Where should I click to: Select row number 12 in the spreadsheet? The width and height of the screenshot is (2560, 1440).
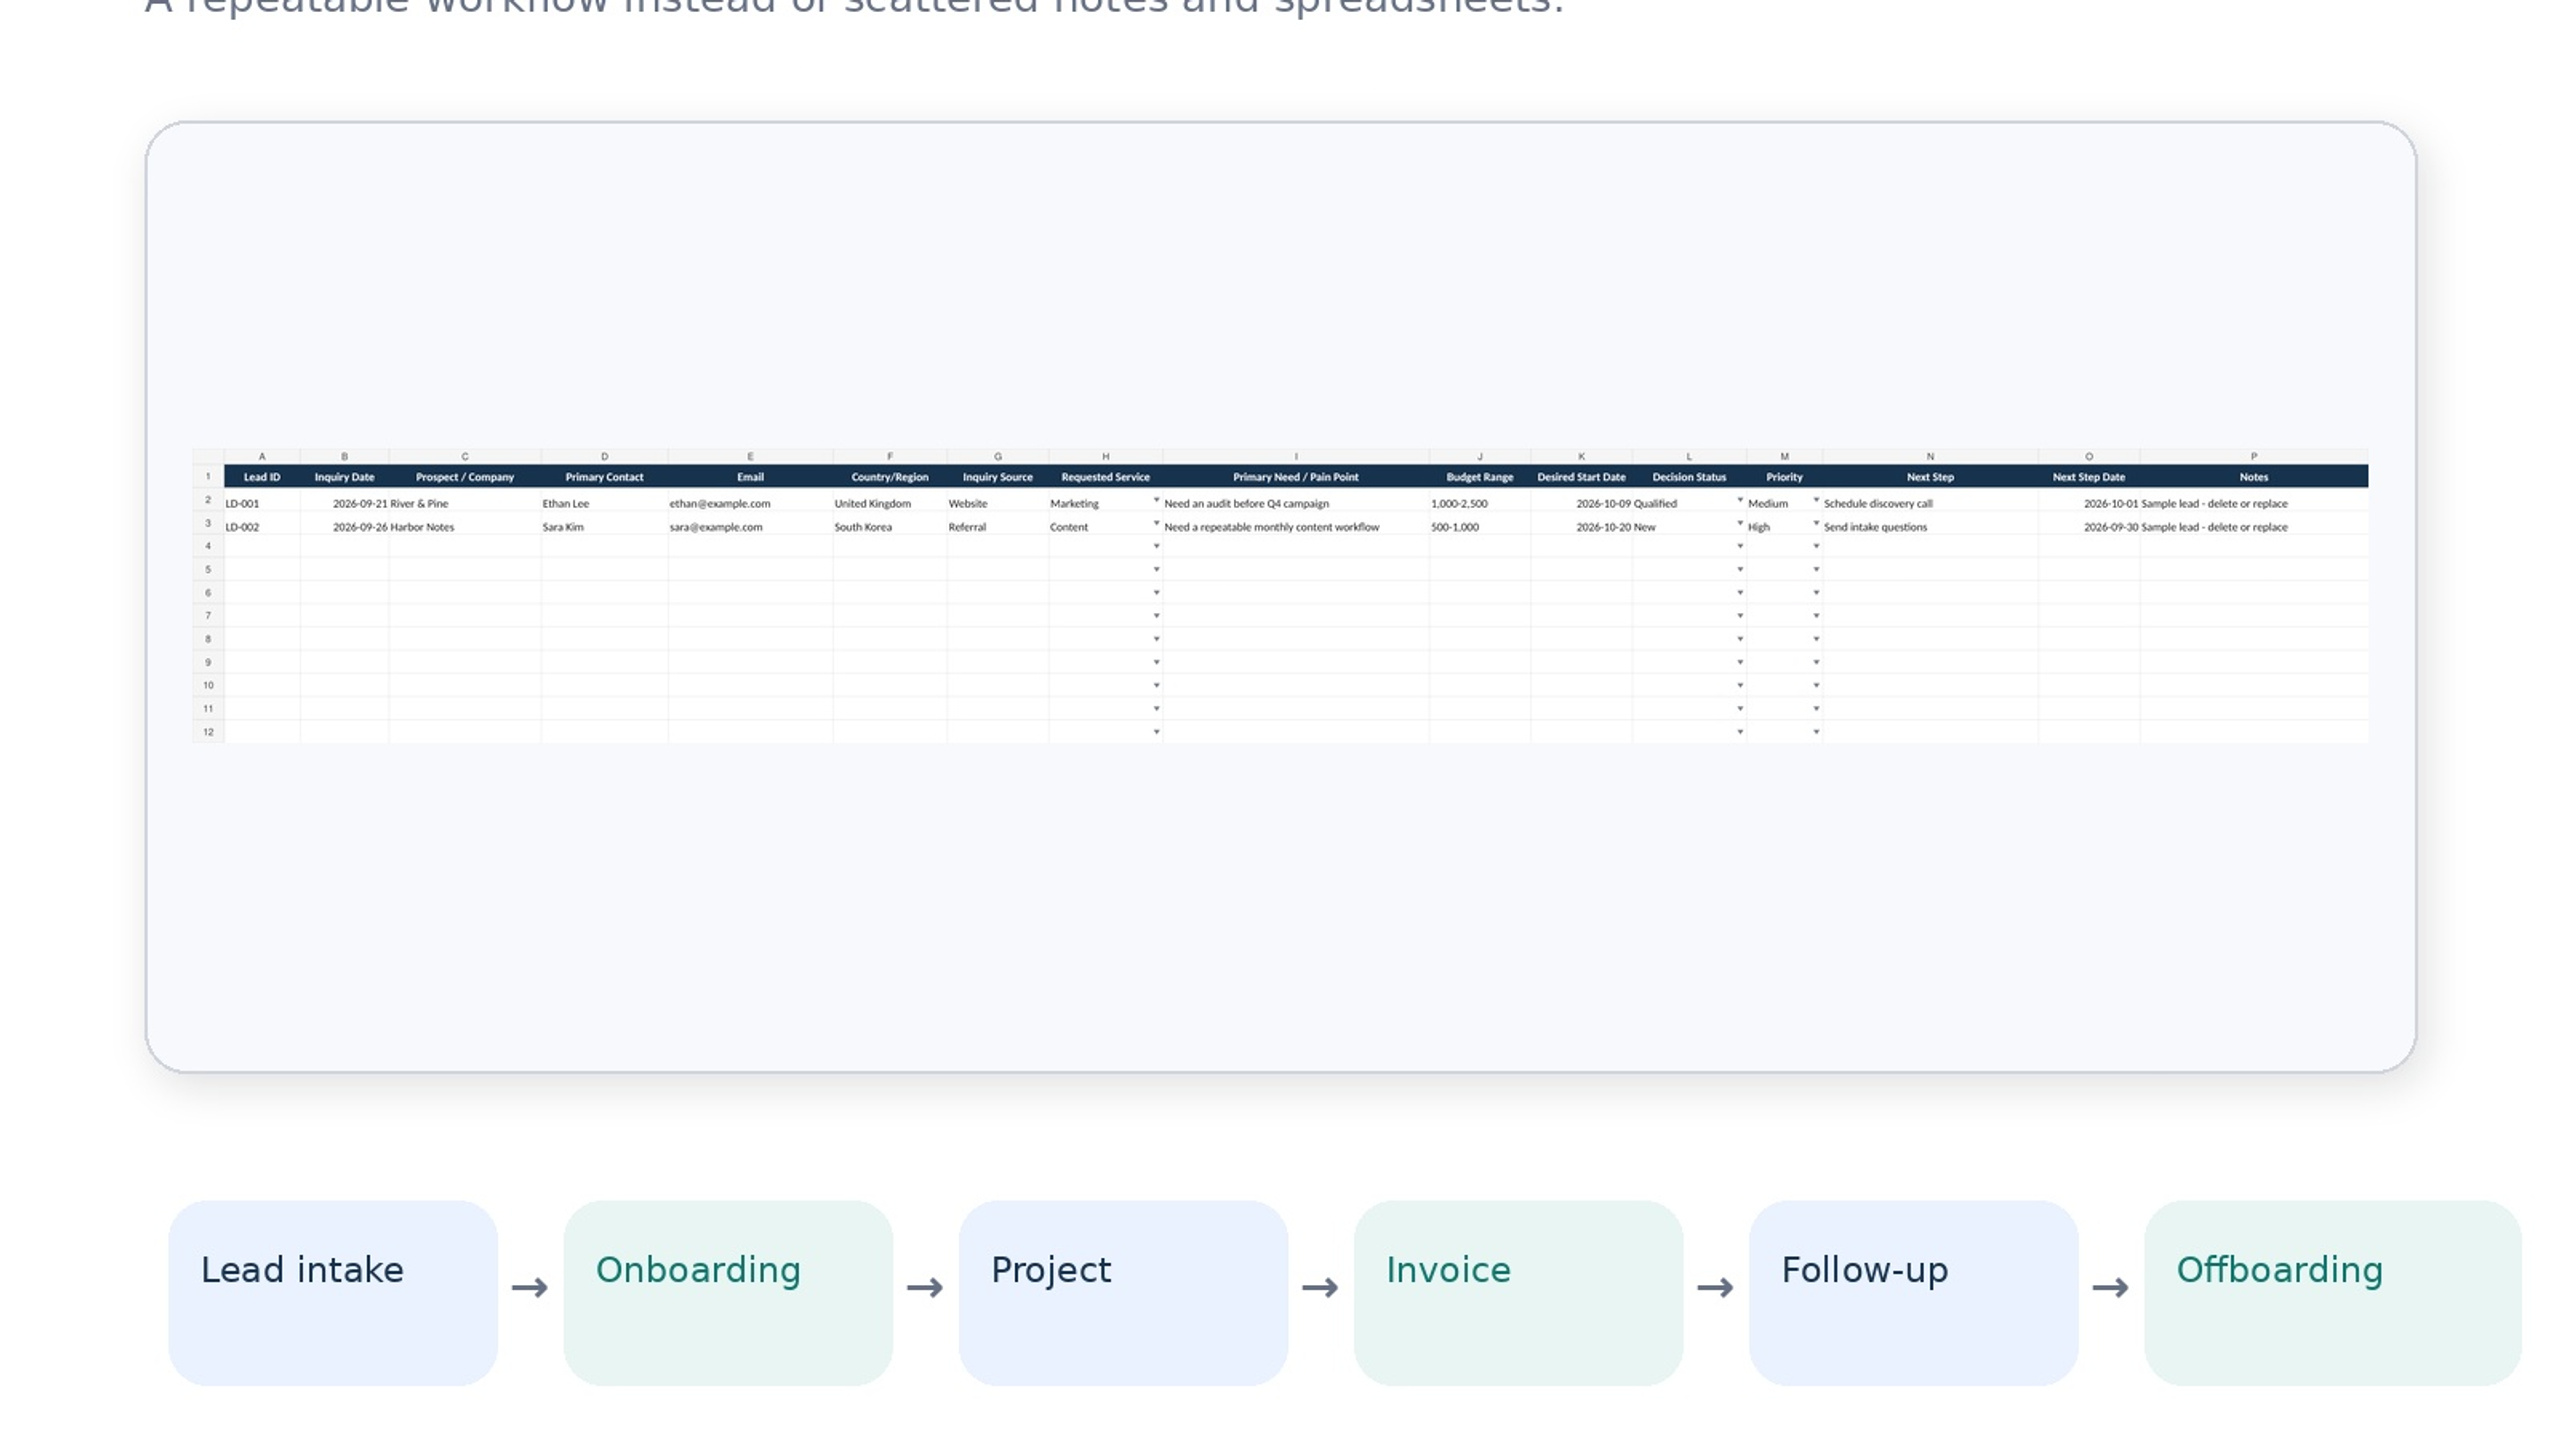[x=208, y=732]
